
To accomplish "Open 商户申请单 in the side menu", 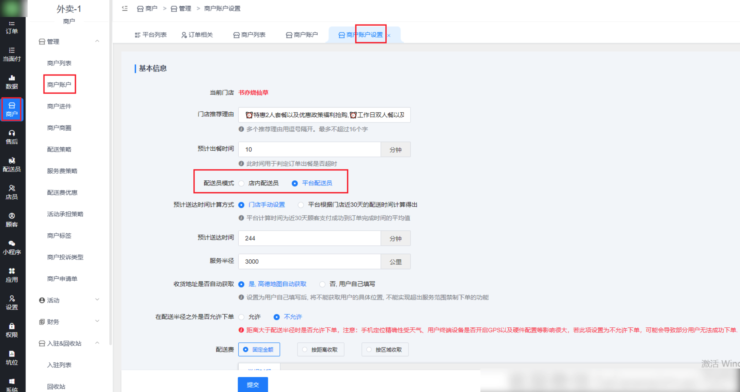I will (62, 279).
